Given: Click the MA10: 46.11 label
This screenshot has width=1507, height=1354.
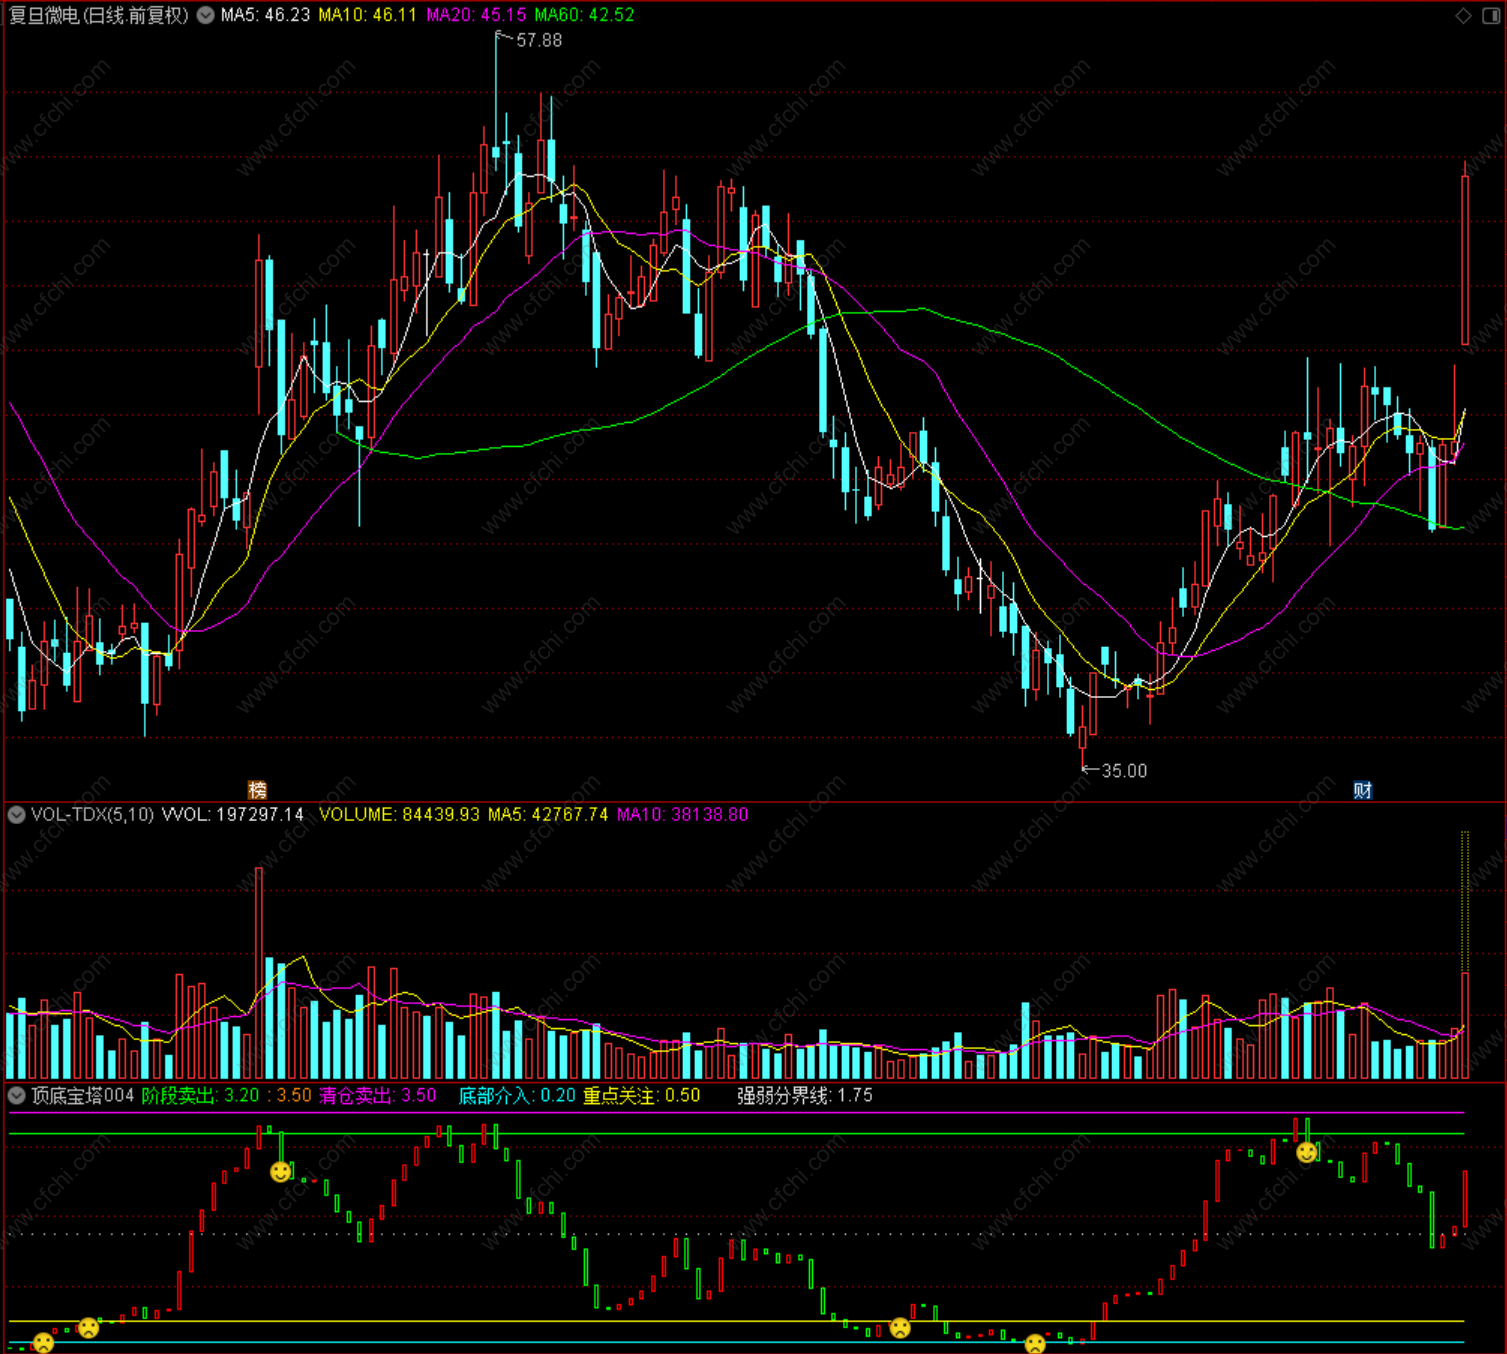Looking at the screenshot, I should (367, 15).
